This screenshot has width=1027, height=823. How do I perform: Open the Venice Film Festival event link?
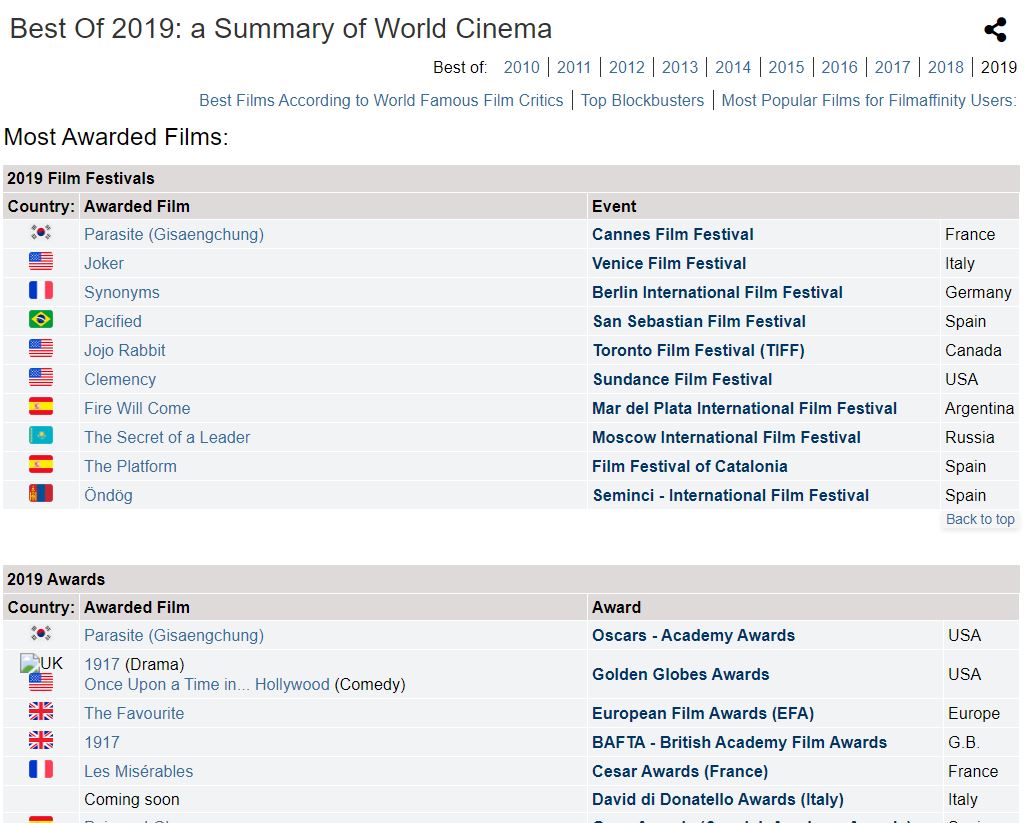click(x=669, y=263)
